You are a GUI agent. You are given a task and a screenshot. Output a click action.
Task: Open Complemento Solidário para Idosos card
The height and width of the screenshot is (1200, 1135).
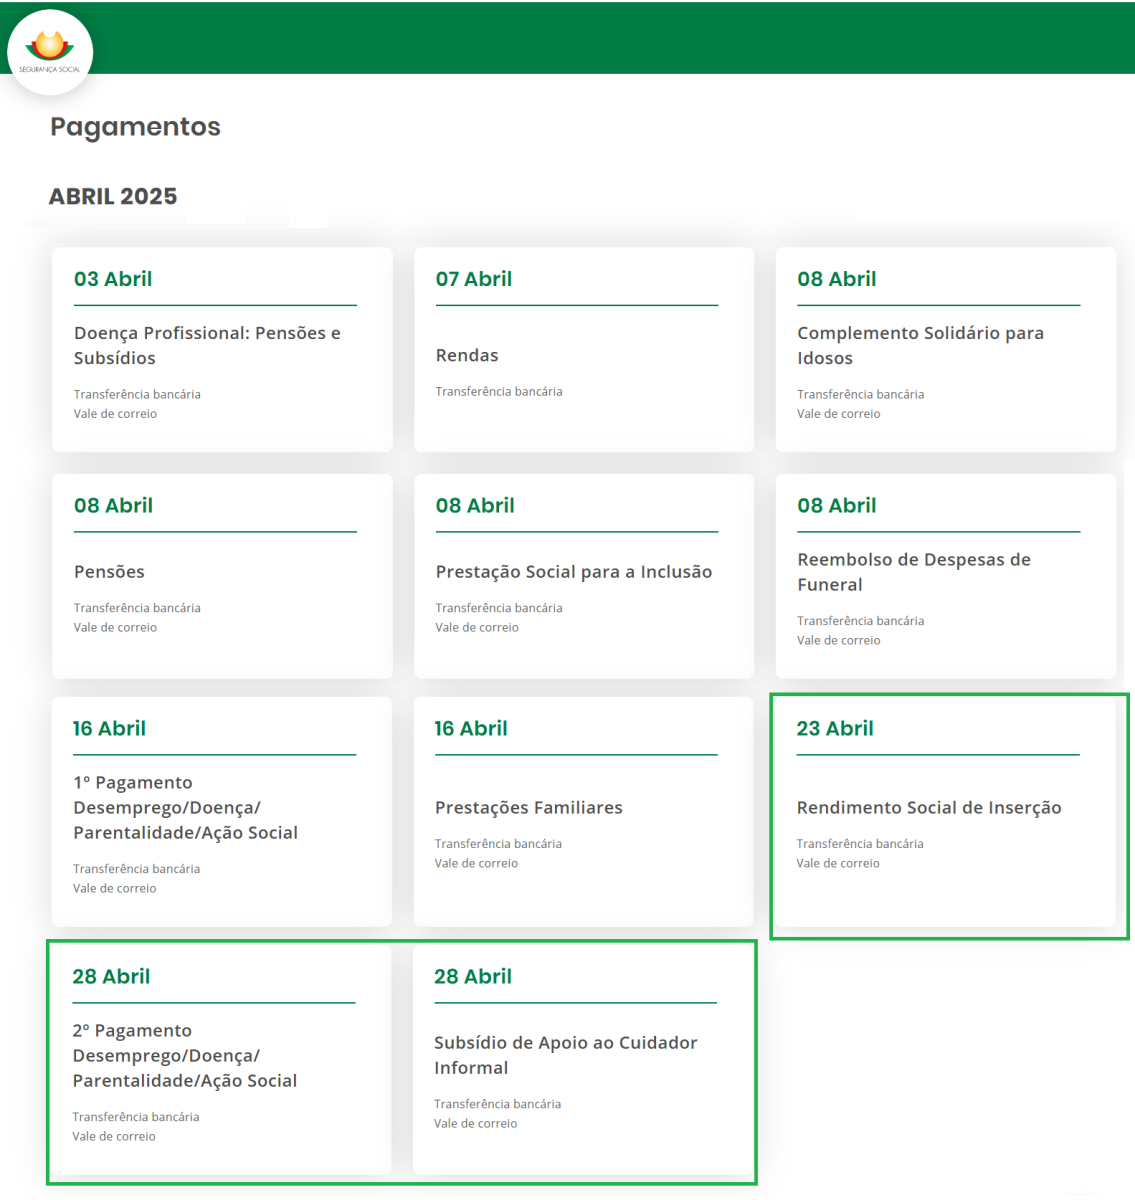[x=946, y=349]
